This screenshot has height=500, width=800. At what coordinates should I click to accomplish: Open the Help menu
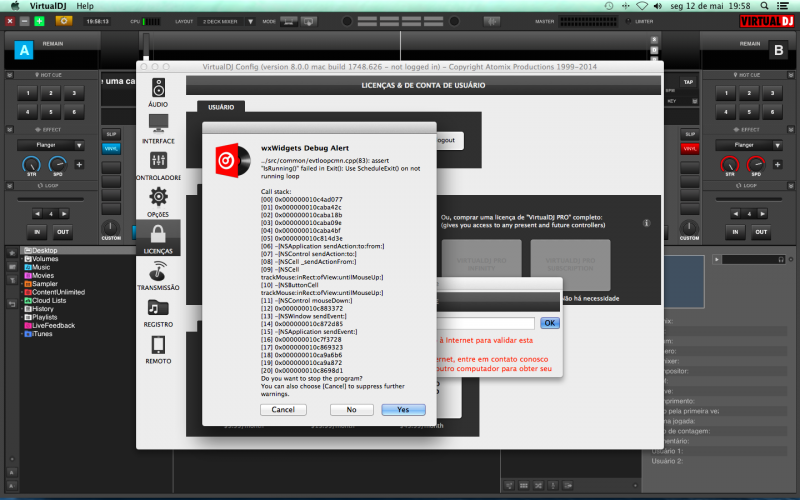click(x=85, y=6)
